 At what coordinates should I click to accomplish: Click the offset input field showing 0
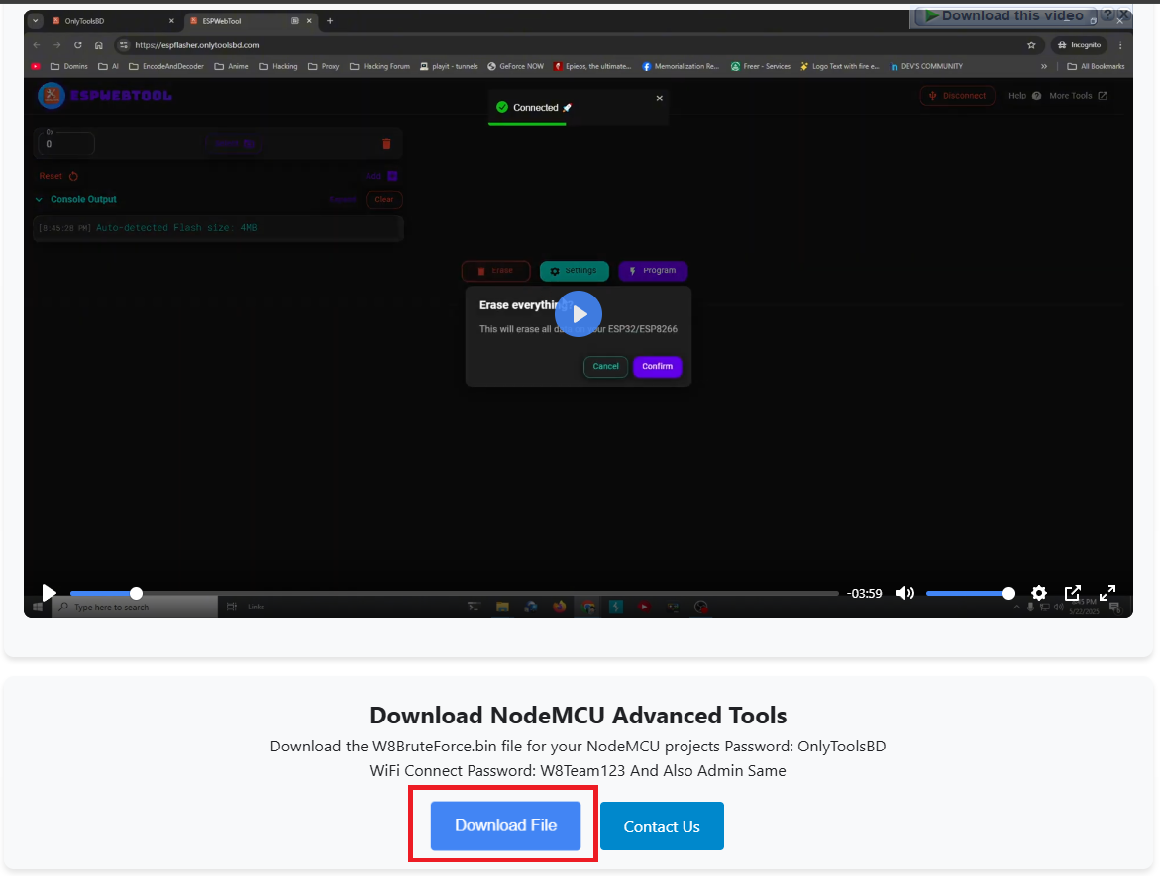(66, 144)
